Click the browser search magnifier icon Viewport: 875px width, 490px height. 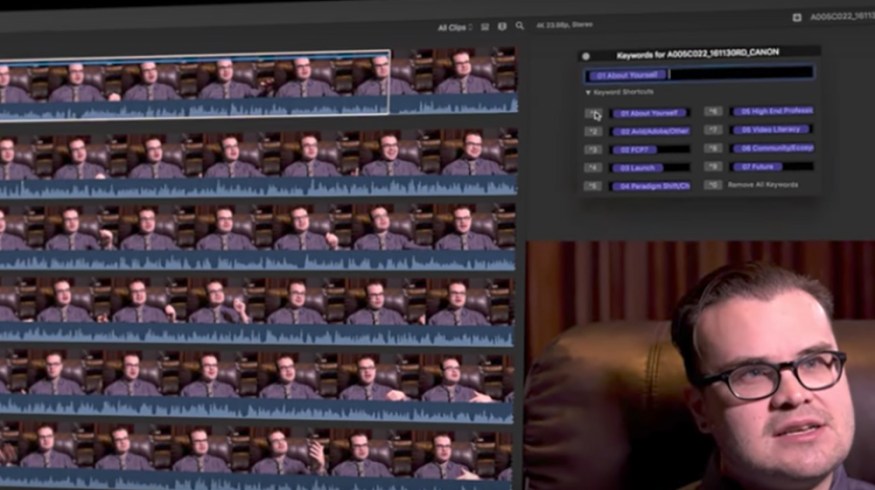520,26
